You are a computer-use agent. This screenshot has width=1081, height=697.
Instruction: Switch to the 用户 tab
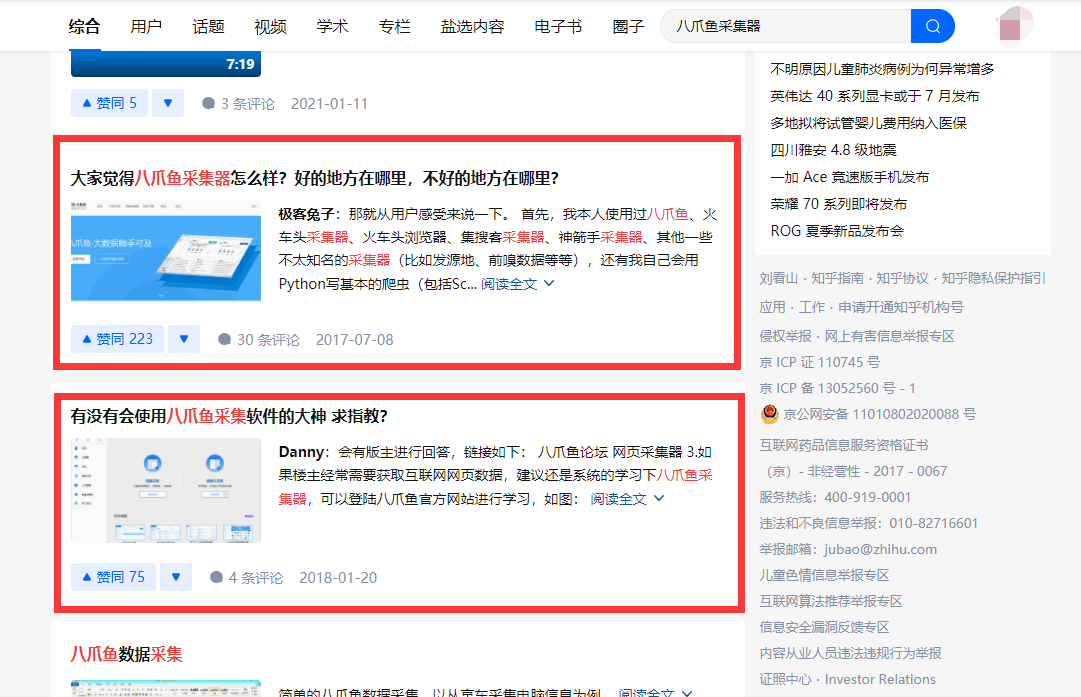tap(146, 26)
